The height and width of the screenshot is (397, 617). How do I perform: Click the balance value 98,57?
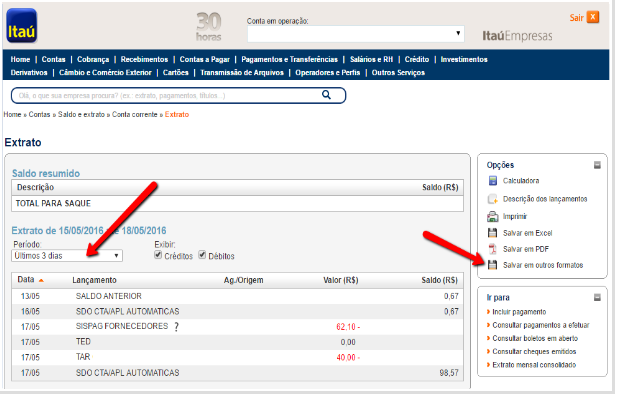pos(449,373)
